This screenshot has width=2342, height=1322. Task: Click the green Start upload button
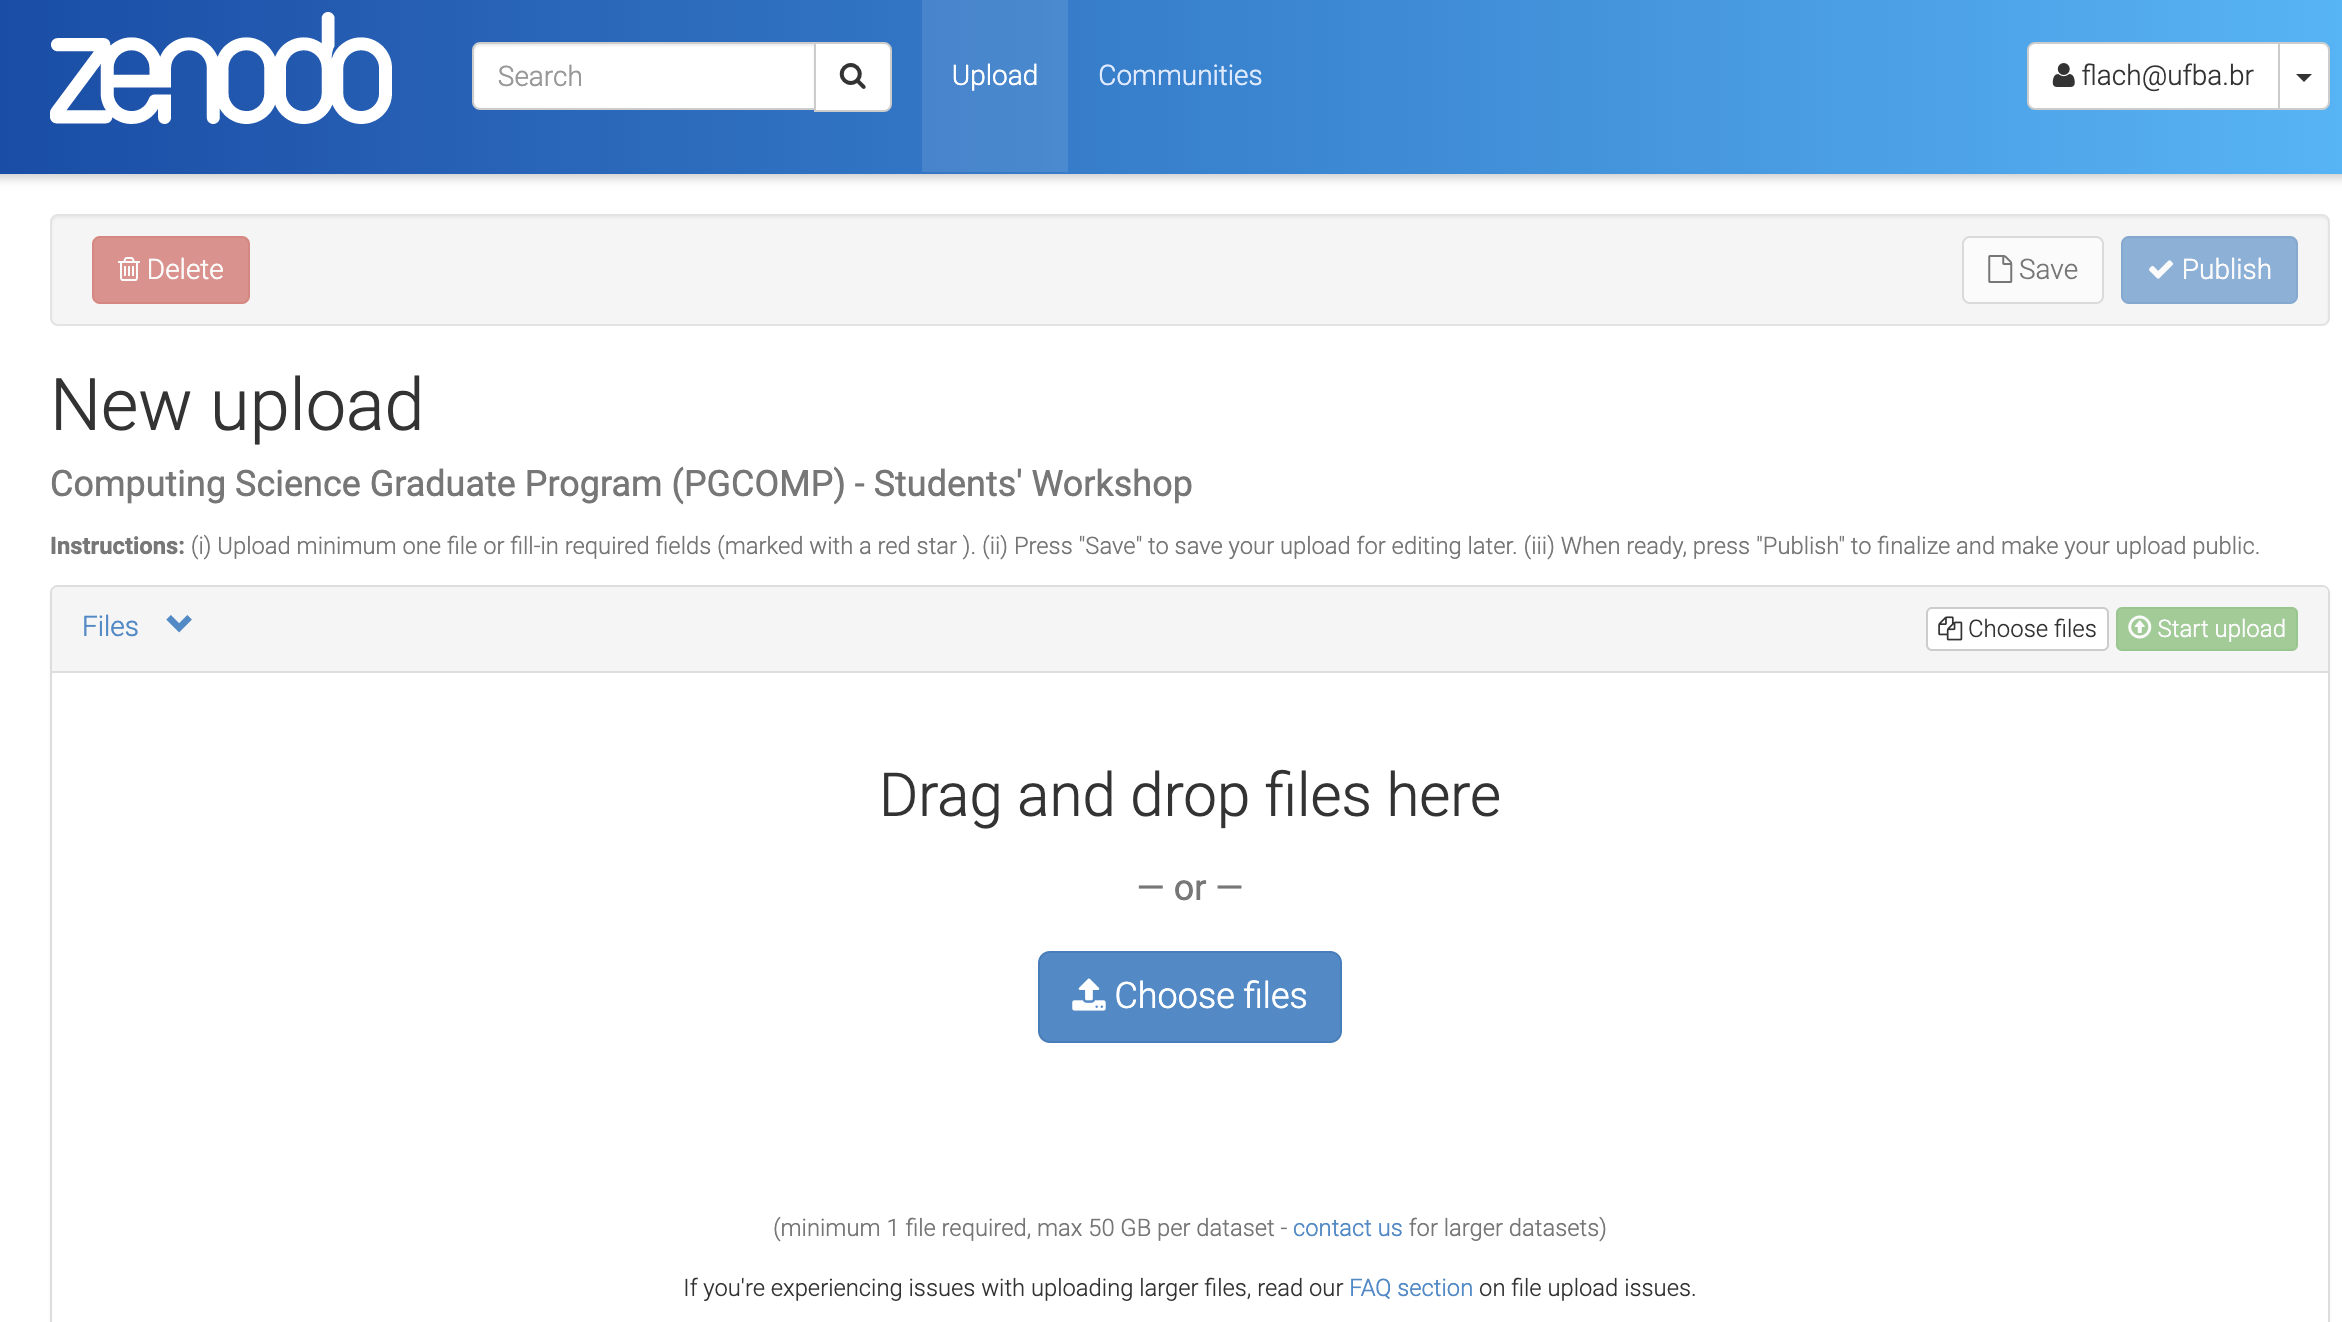pos(2207,629)
